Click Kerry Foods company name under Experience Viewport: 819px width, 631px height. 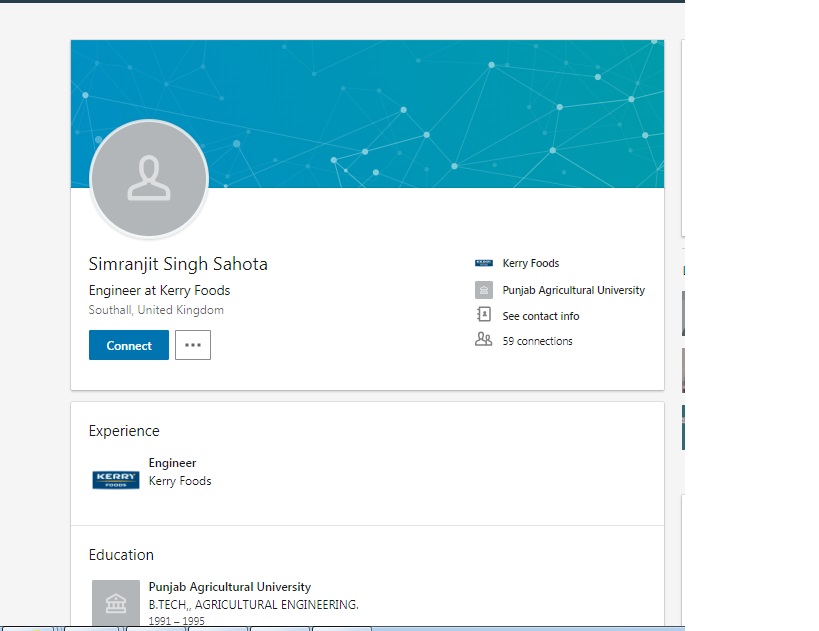click(180, 481)
